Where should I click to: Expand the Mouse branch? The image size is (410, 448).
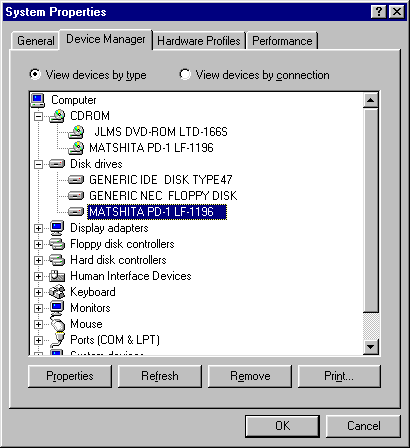click(39, 324)
